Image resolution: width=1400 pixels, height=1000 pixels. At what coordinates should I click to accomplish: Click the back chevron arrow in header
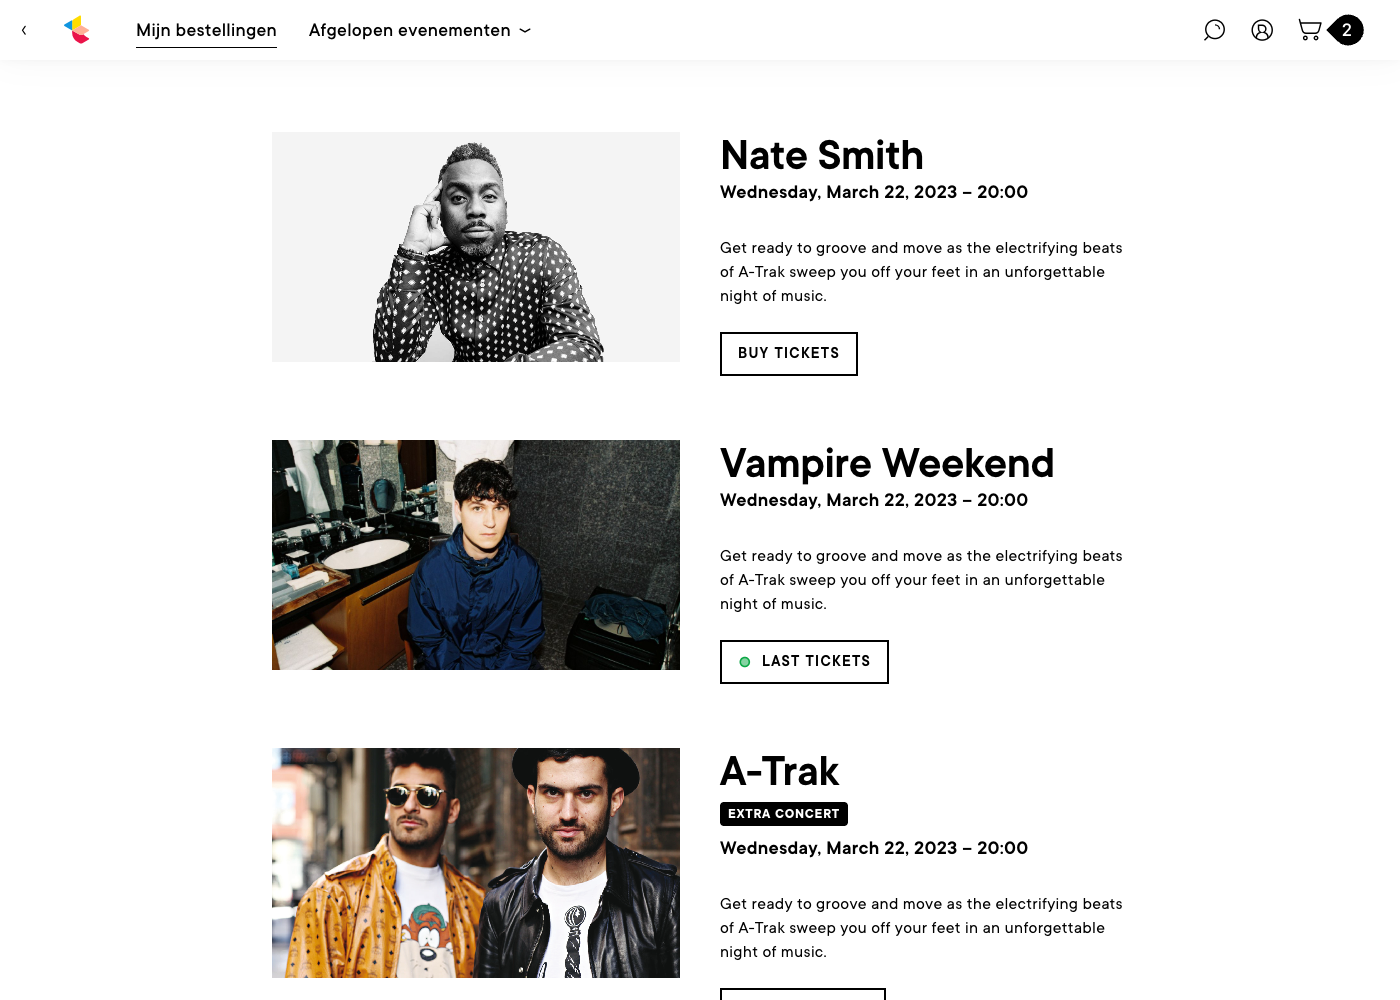(24, 30)
